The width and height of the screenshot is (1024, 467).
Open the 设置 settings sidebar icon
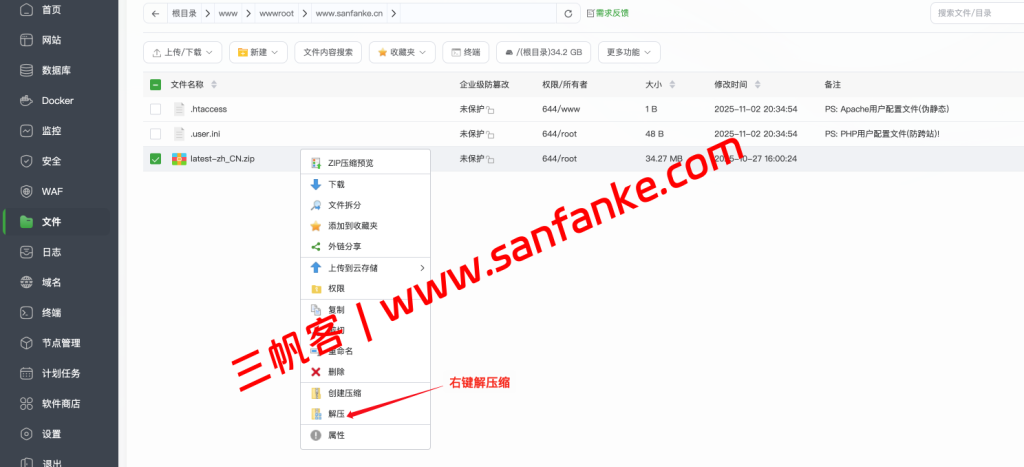click(26, 434)
